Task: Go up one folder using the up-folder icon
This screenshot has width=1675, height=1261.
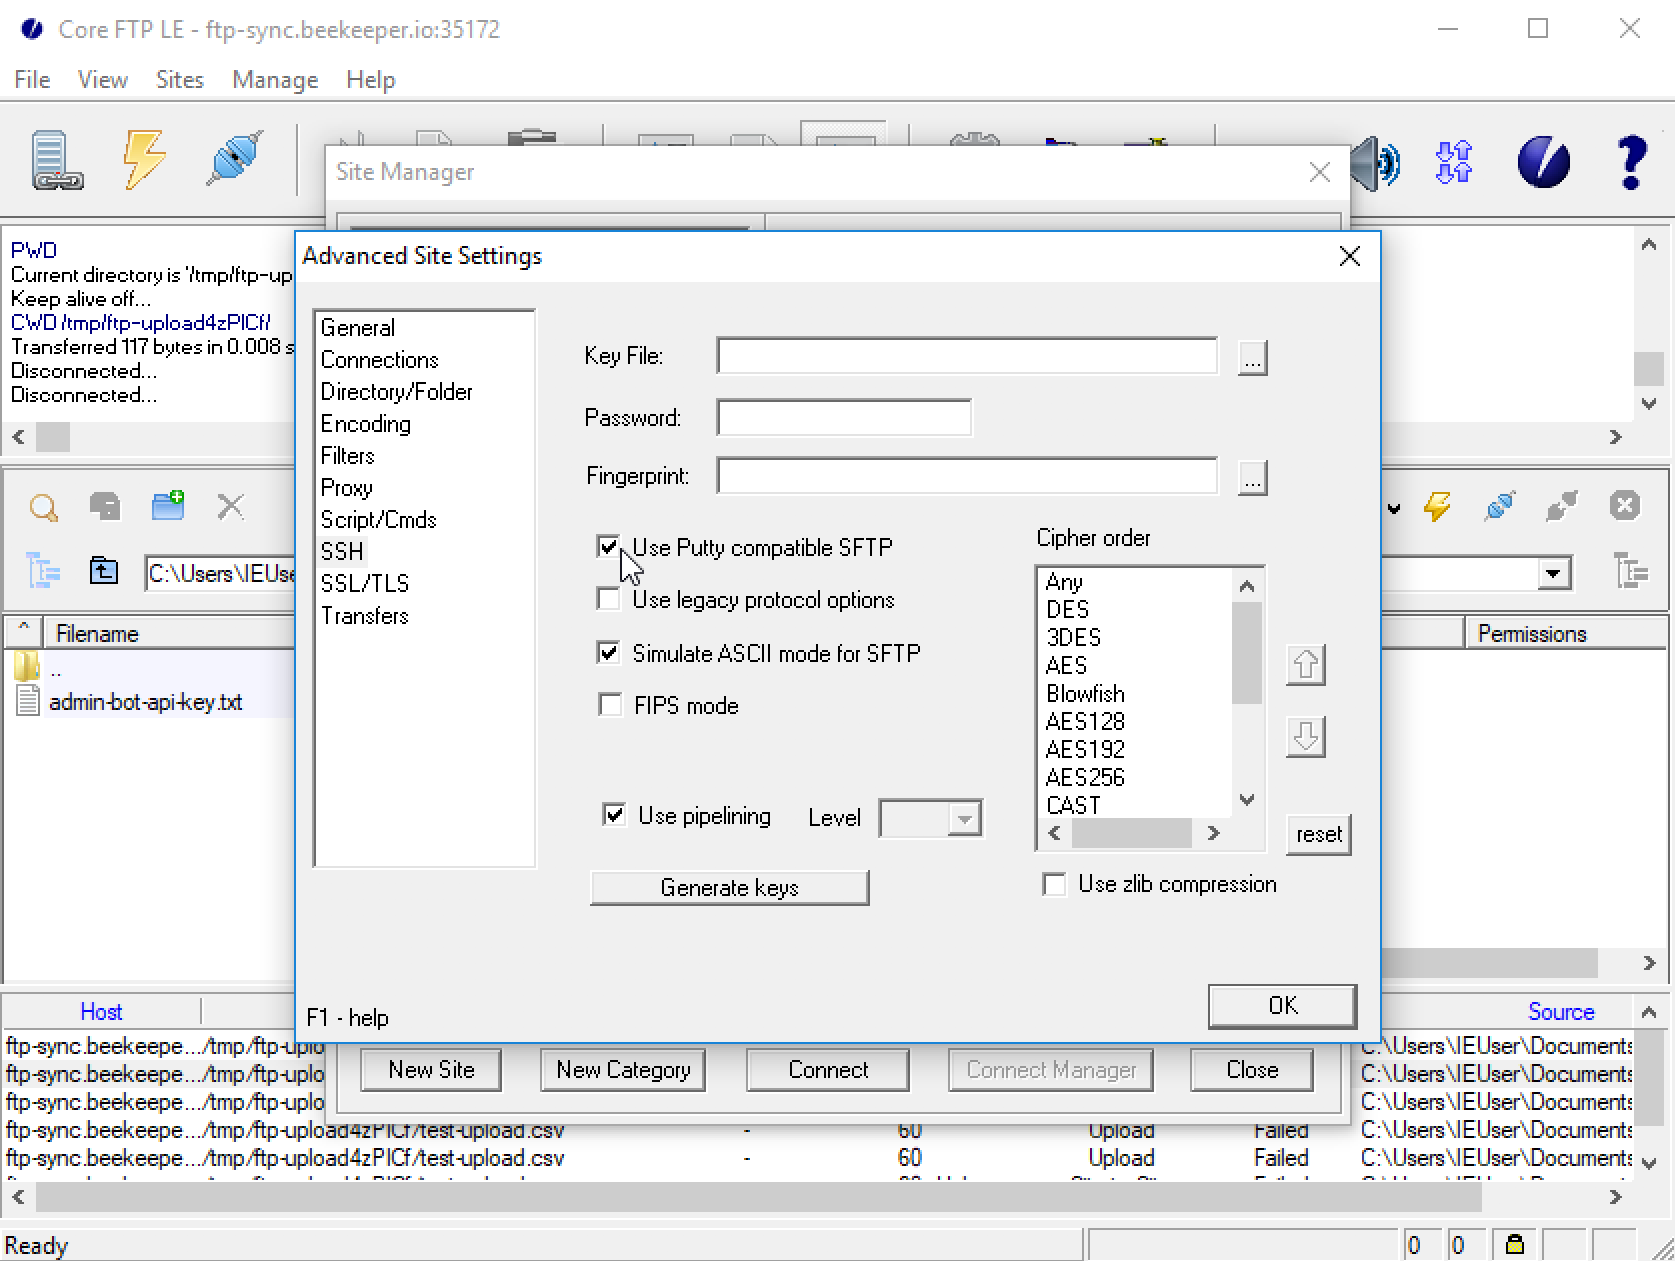Action: tap(104, 571)
